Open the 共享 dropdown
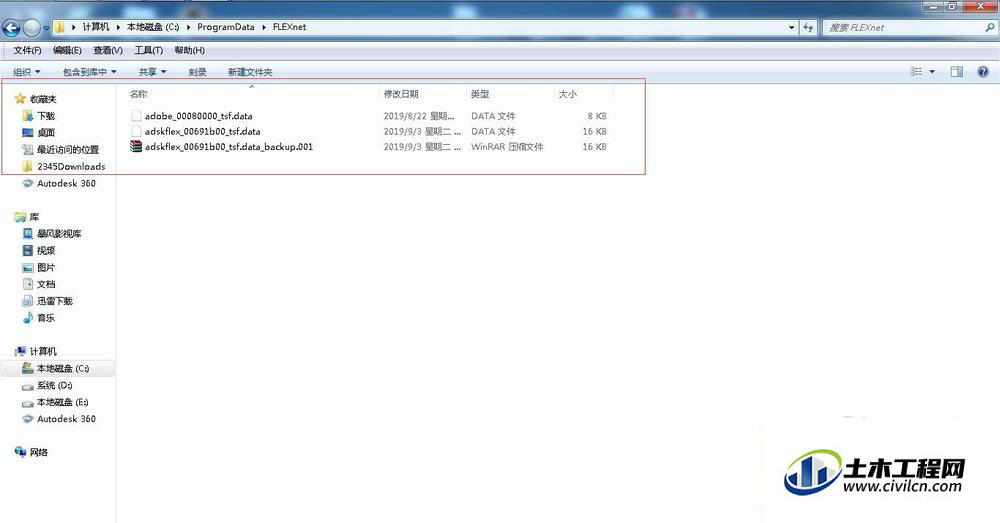This screenshot has height=523, width=1000. (x=152, y=72)
